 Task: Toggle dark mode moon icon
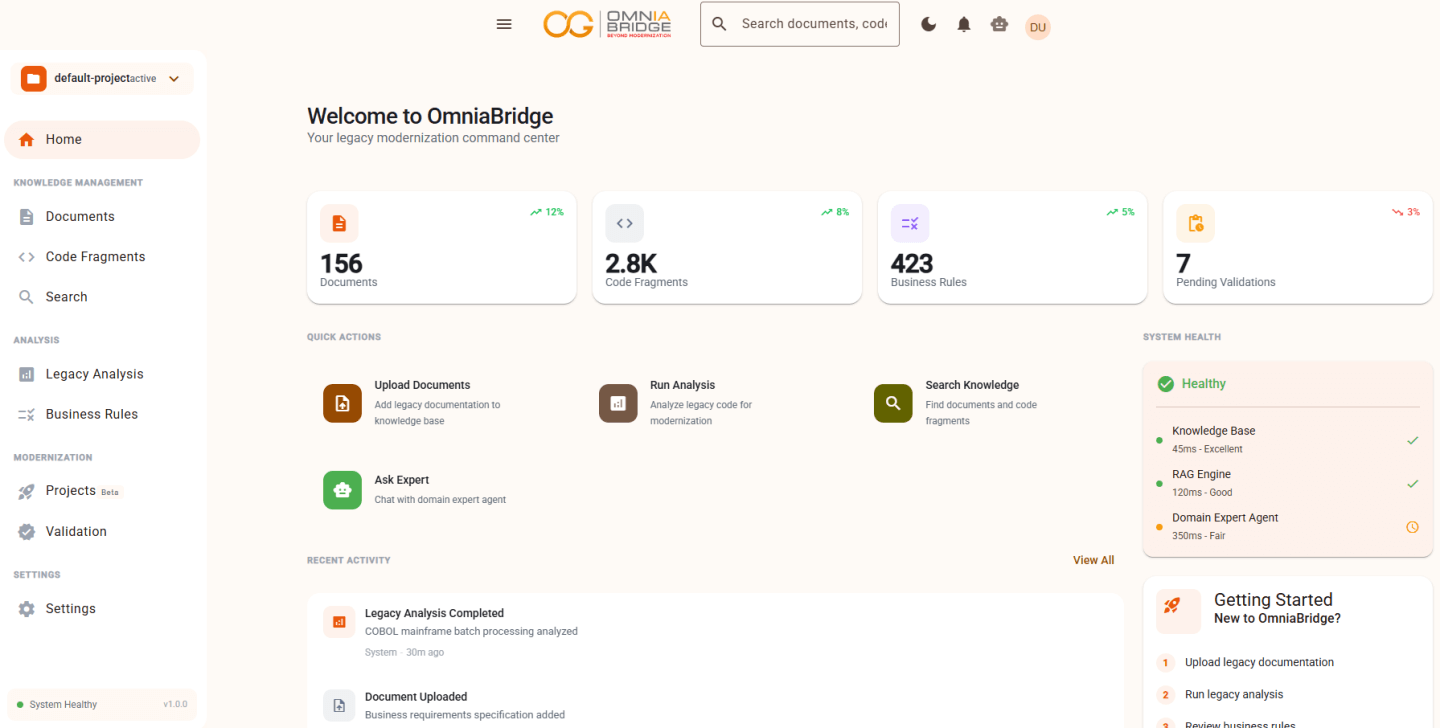(x=929, y=25)
